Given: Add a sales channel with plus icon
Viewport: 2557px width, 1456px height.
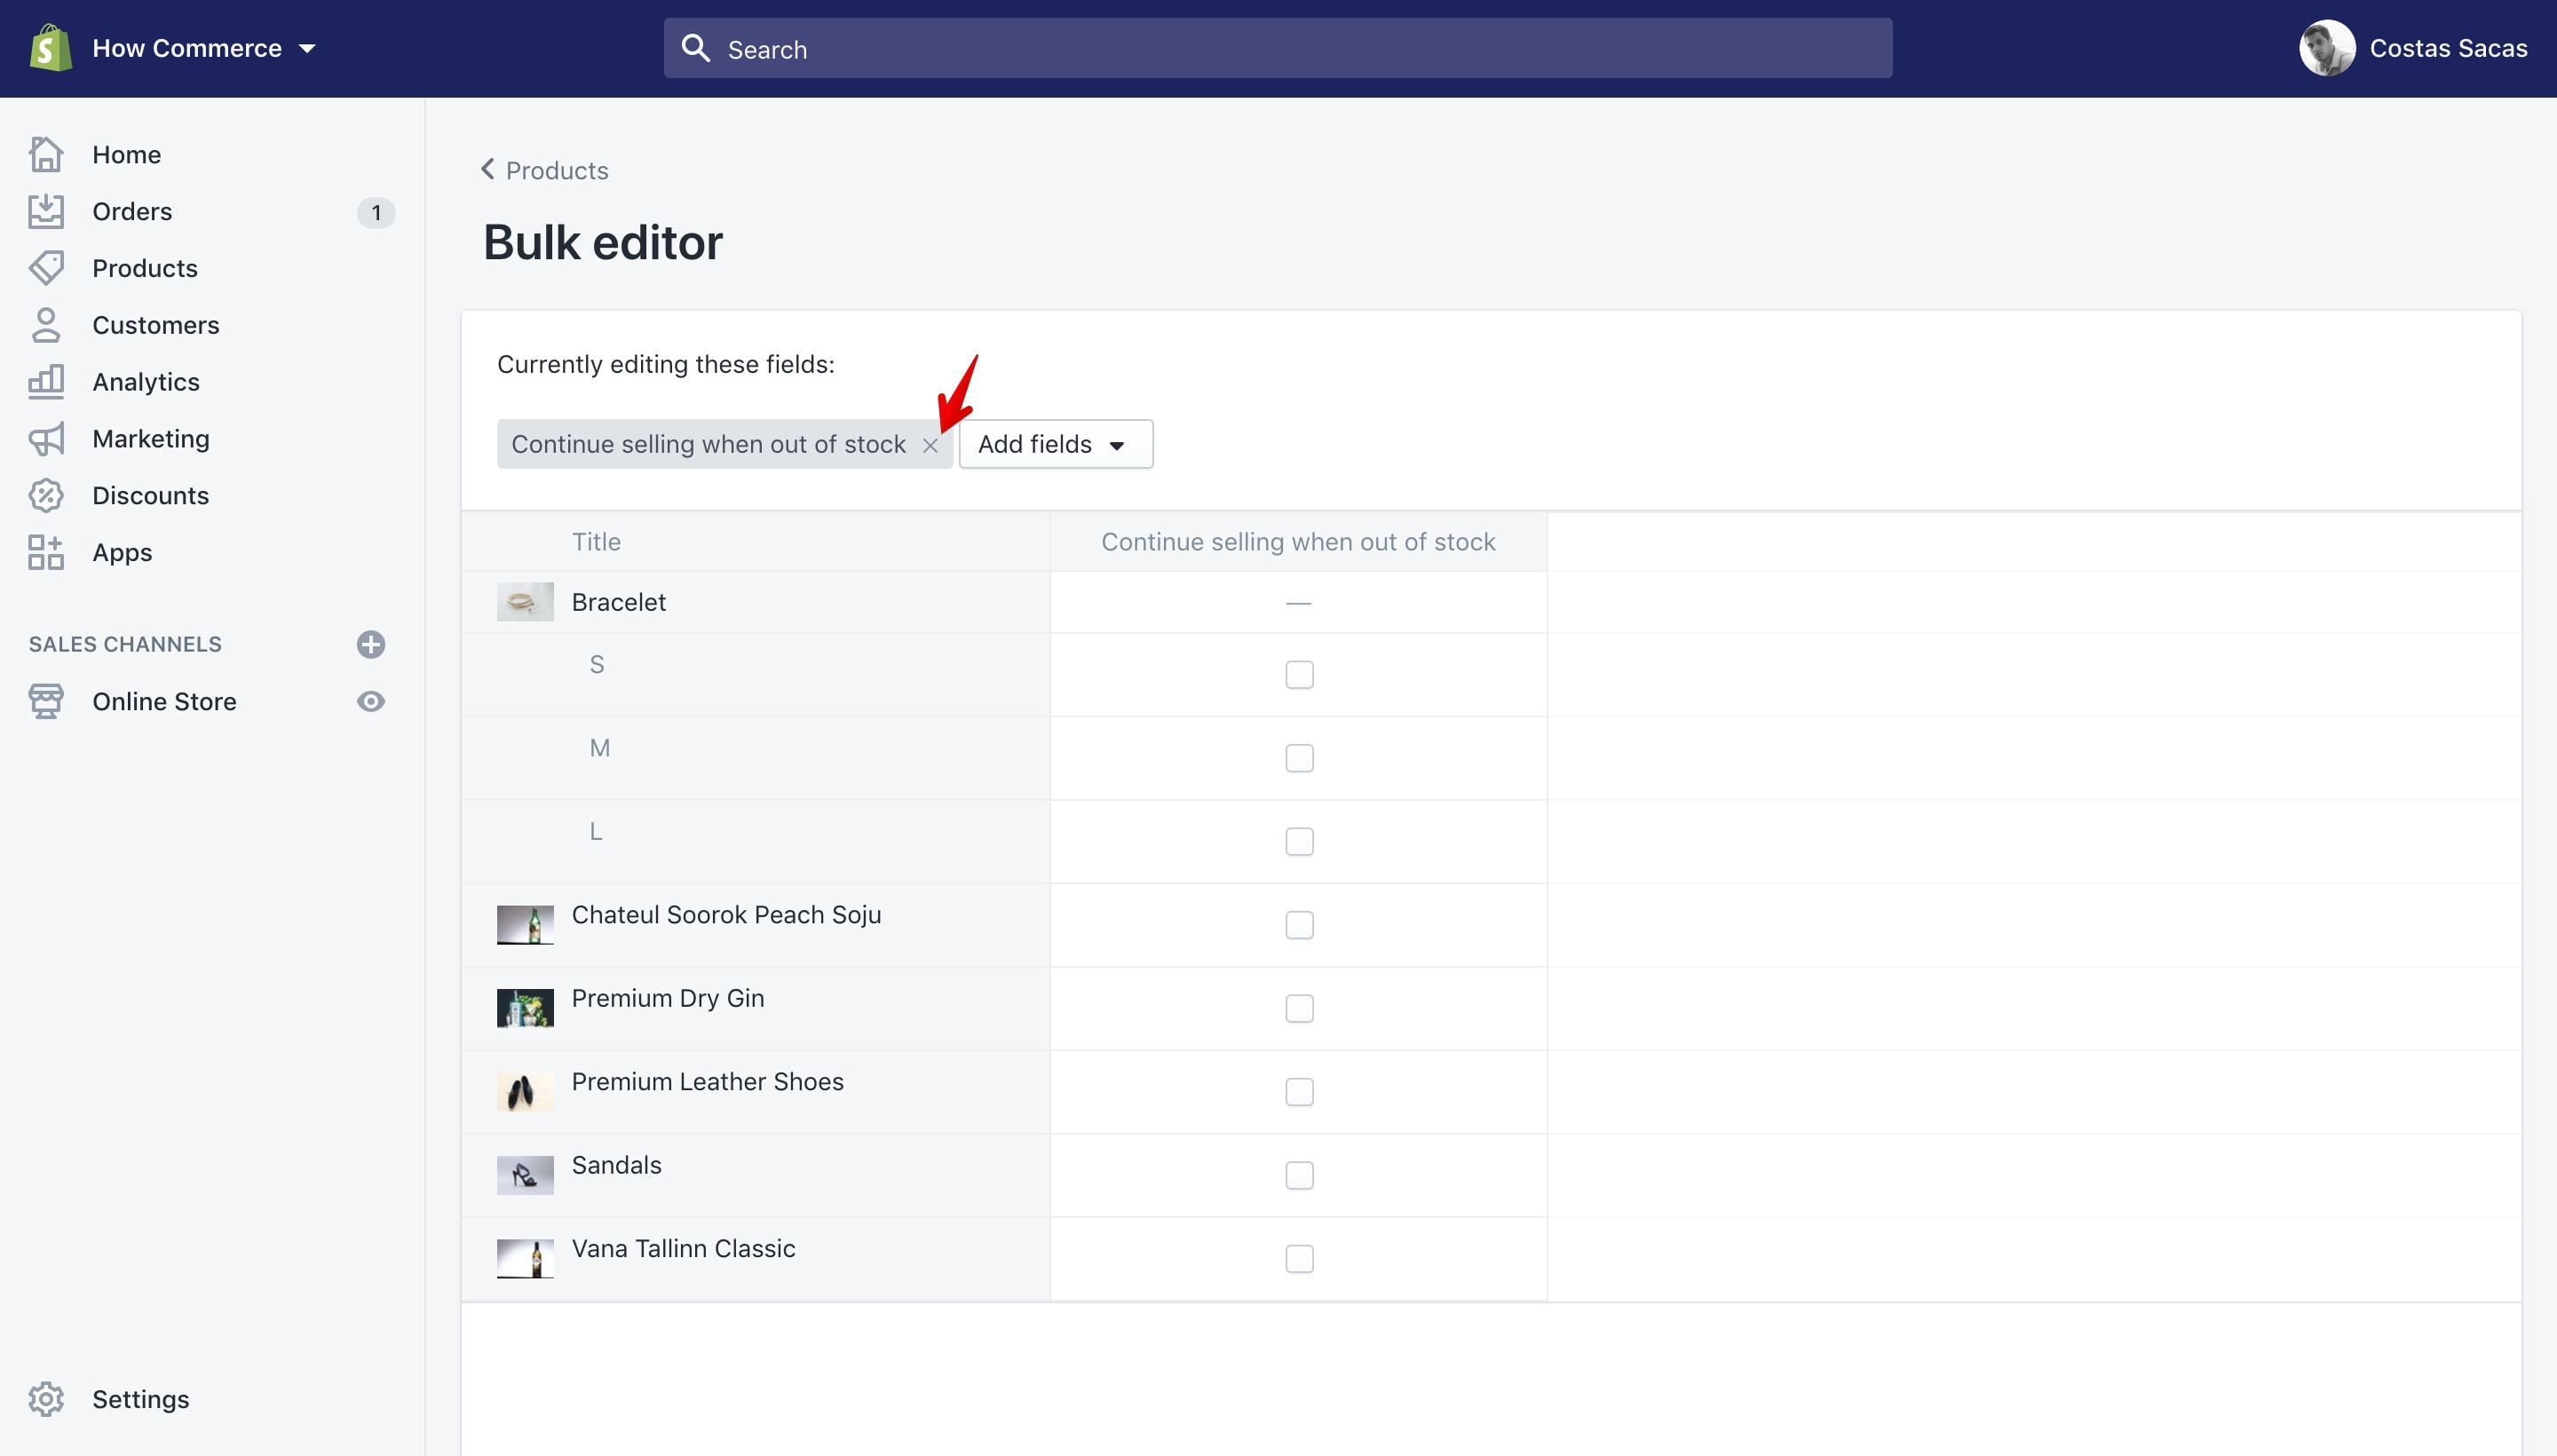Looking at the screenshot, I should tap(371, 644).
